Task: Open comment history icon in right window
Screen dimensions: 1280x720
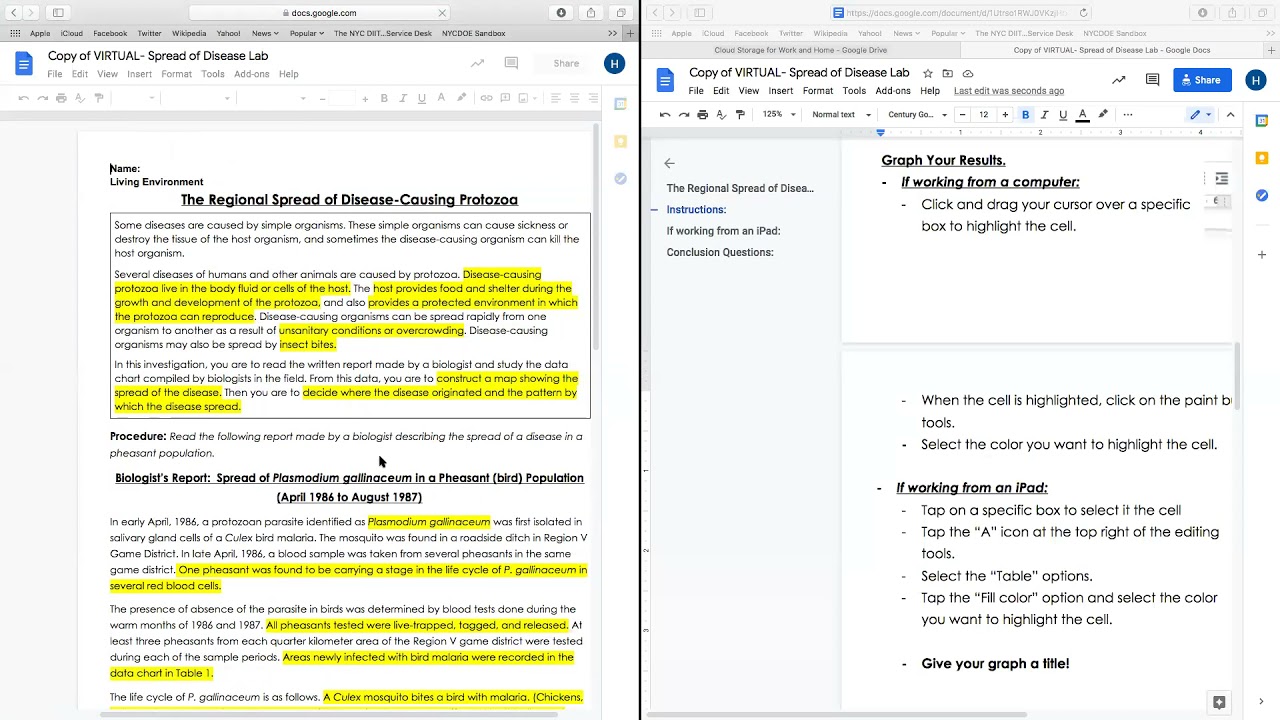Action: click(1152, 80)
